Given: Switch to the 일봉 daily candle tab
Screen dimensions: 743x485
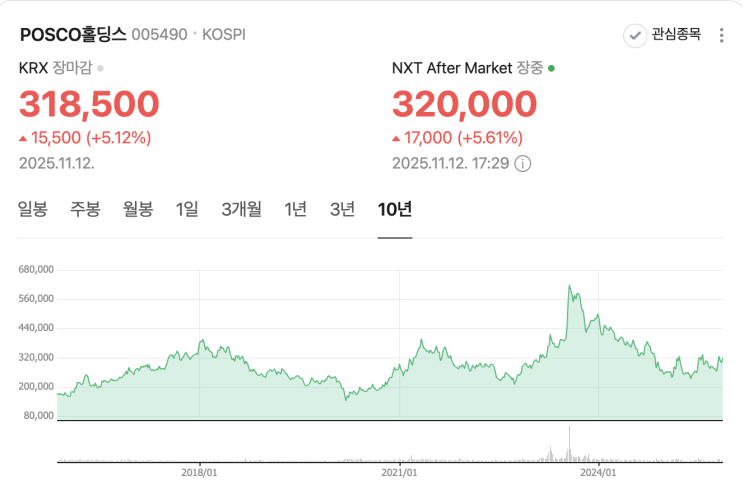Looking at the screenshot, I should [x=33, y=209].
